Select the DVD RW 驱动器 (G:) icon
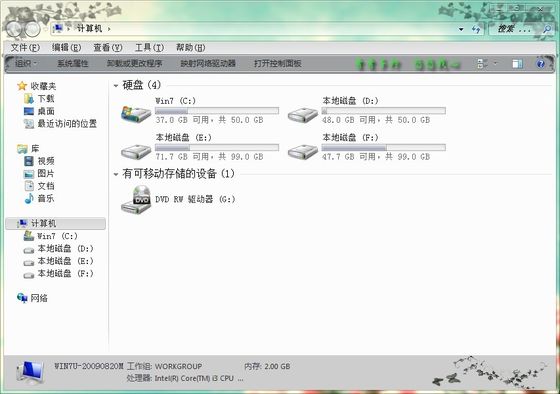This screenshot has width=560, height=394. [136, 200]
